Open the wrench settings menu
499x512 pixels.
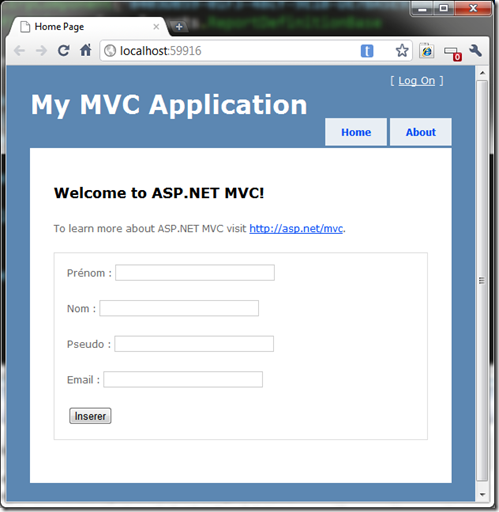(x=476, y=51)
